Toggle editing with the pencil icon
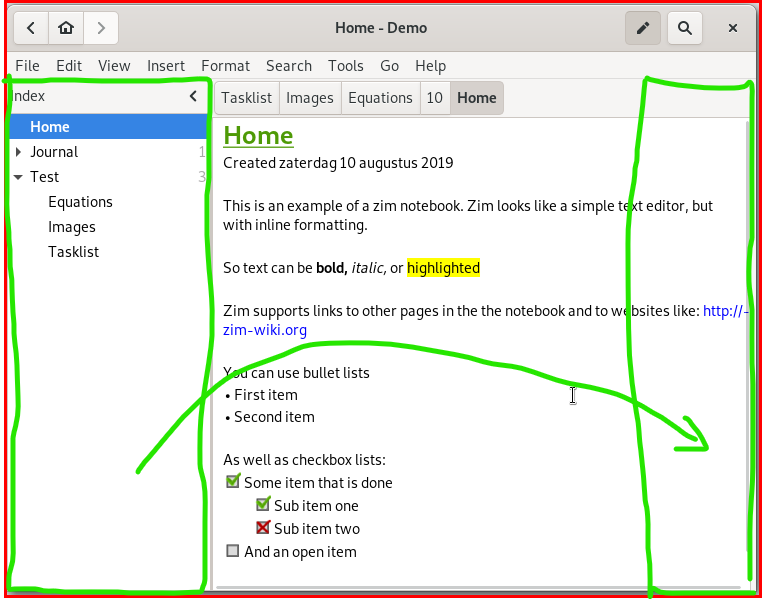Image resolution: width=762 pixels, height=601 pixels. click(x=642, y=28)
